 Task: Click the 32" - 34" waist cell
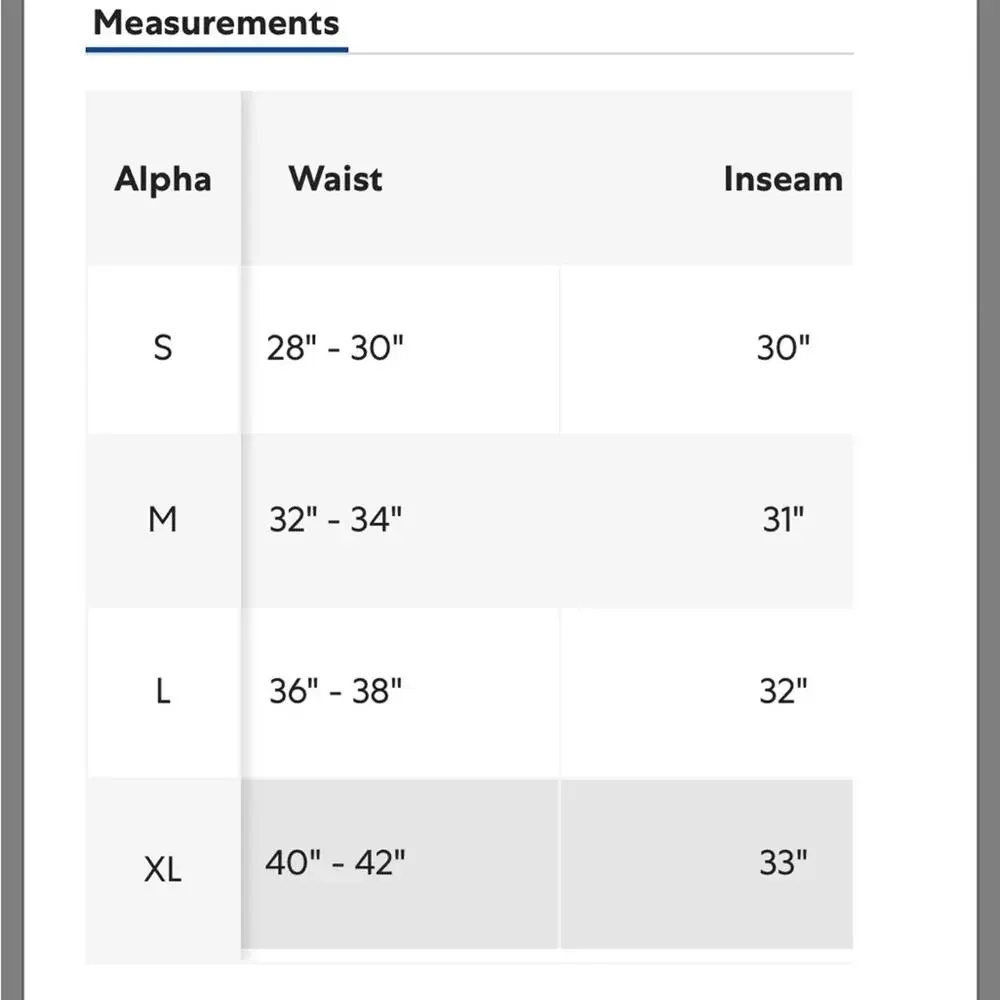point(401,520)
